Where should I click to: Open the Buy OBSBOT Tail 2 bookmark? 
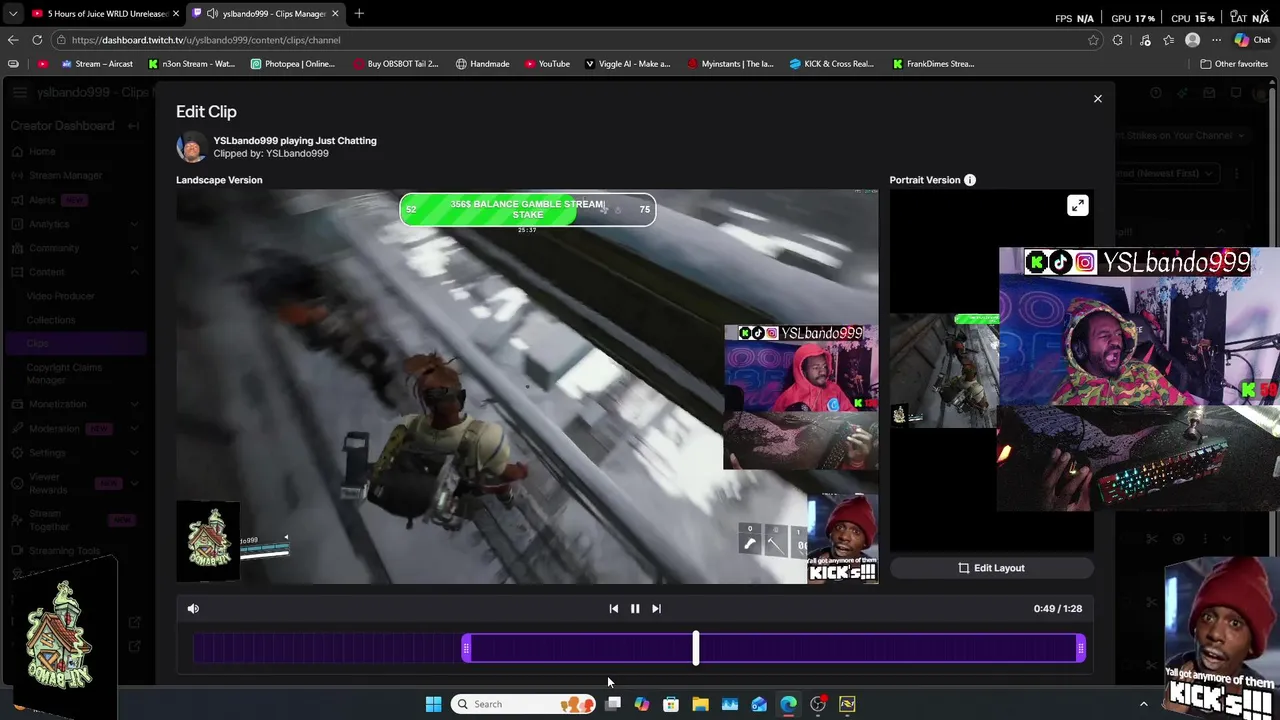(x=395, y=64)
